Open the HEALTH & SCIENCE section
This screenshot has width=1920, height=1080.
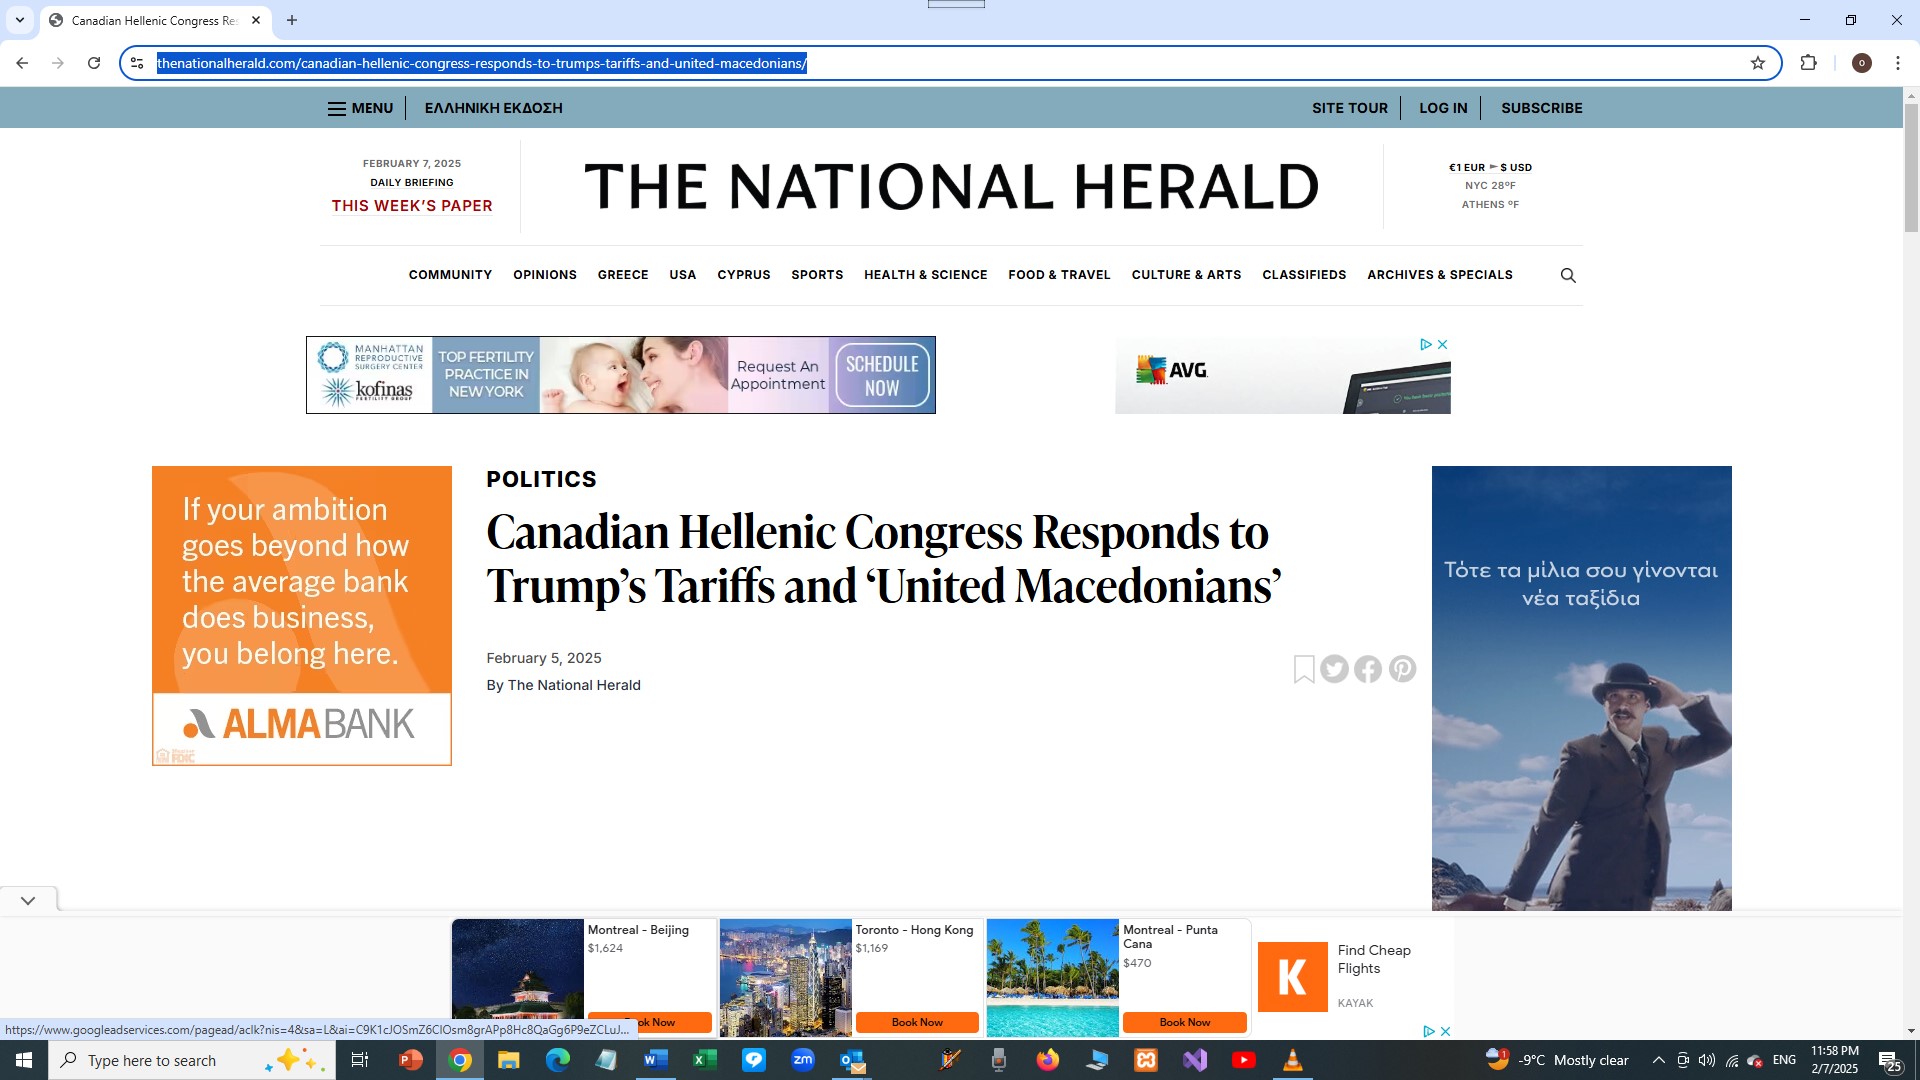tap(926, 275)
